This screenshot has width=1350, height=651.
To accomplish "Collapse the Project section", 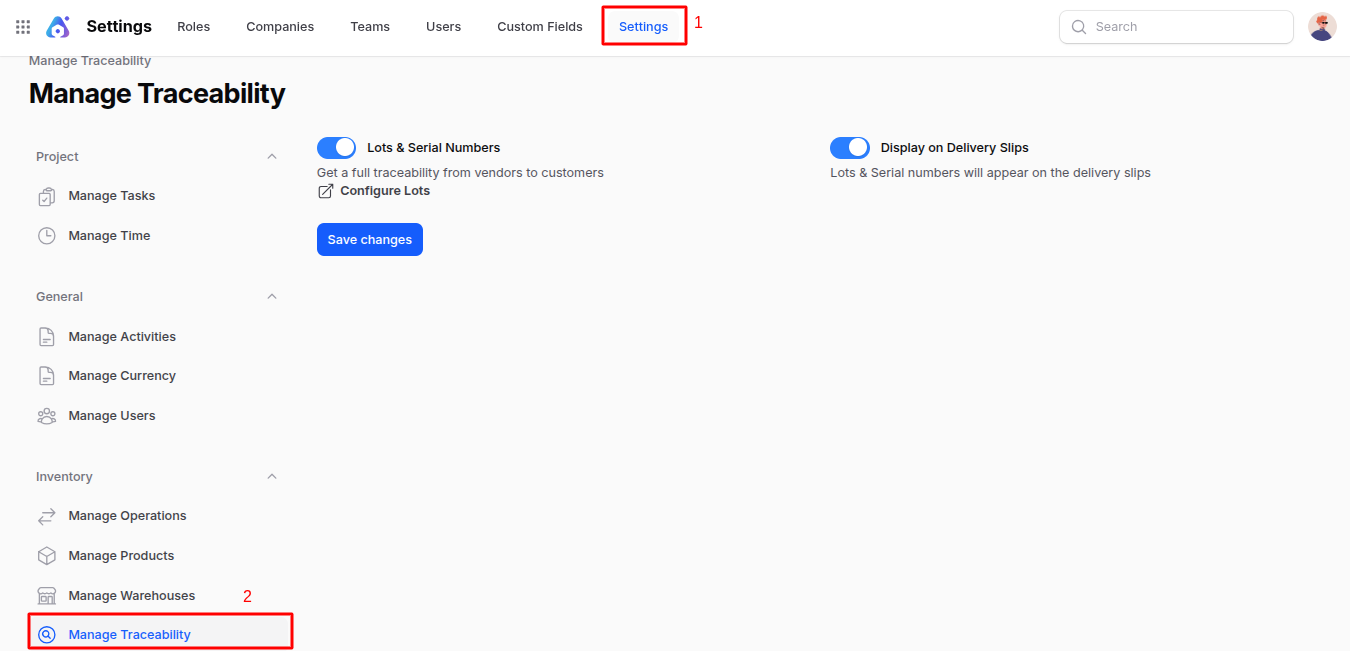I will (272, 157).
